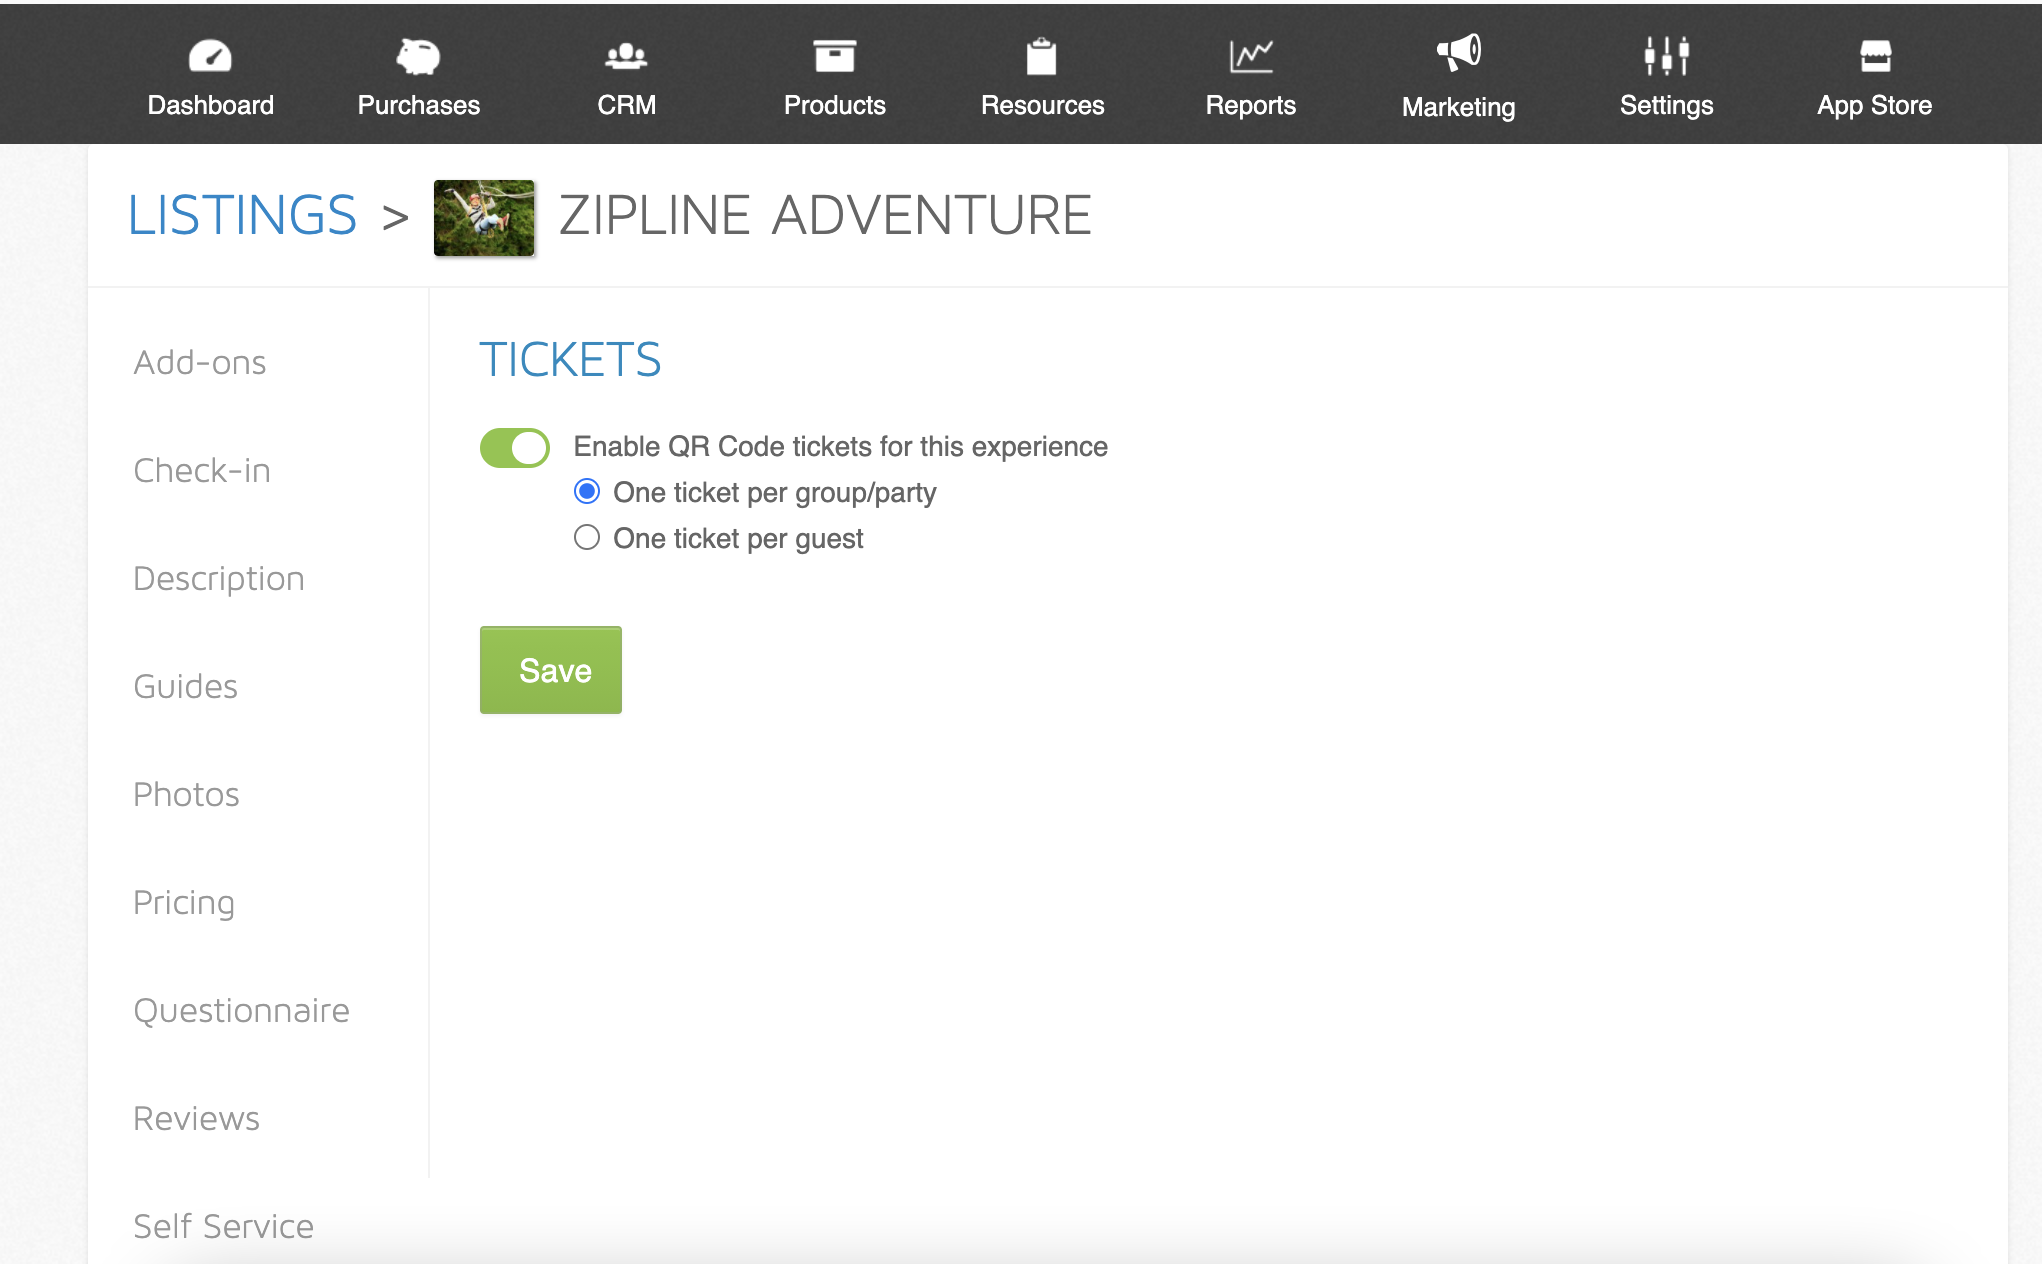Go to the App Store menu label
The height and width of the screenshot is (1264, 2042).
click(1875, 105)
